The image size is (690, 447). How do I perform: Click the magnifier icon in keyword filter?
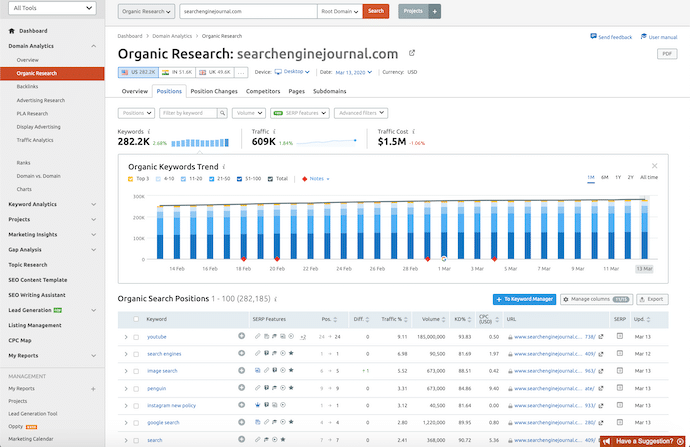(x=223, y=113)
